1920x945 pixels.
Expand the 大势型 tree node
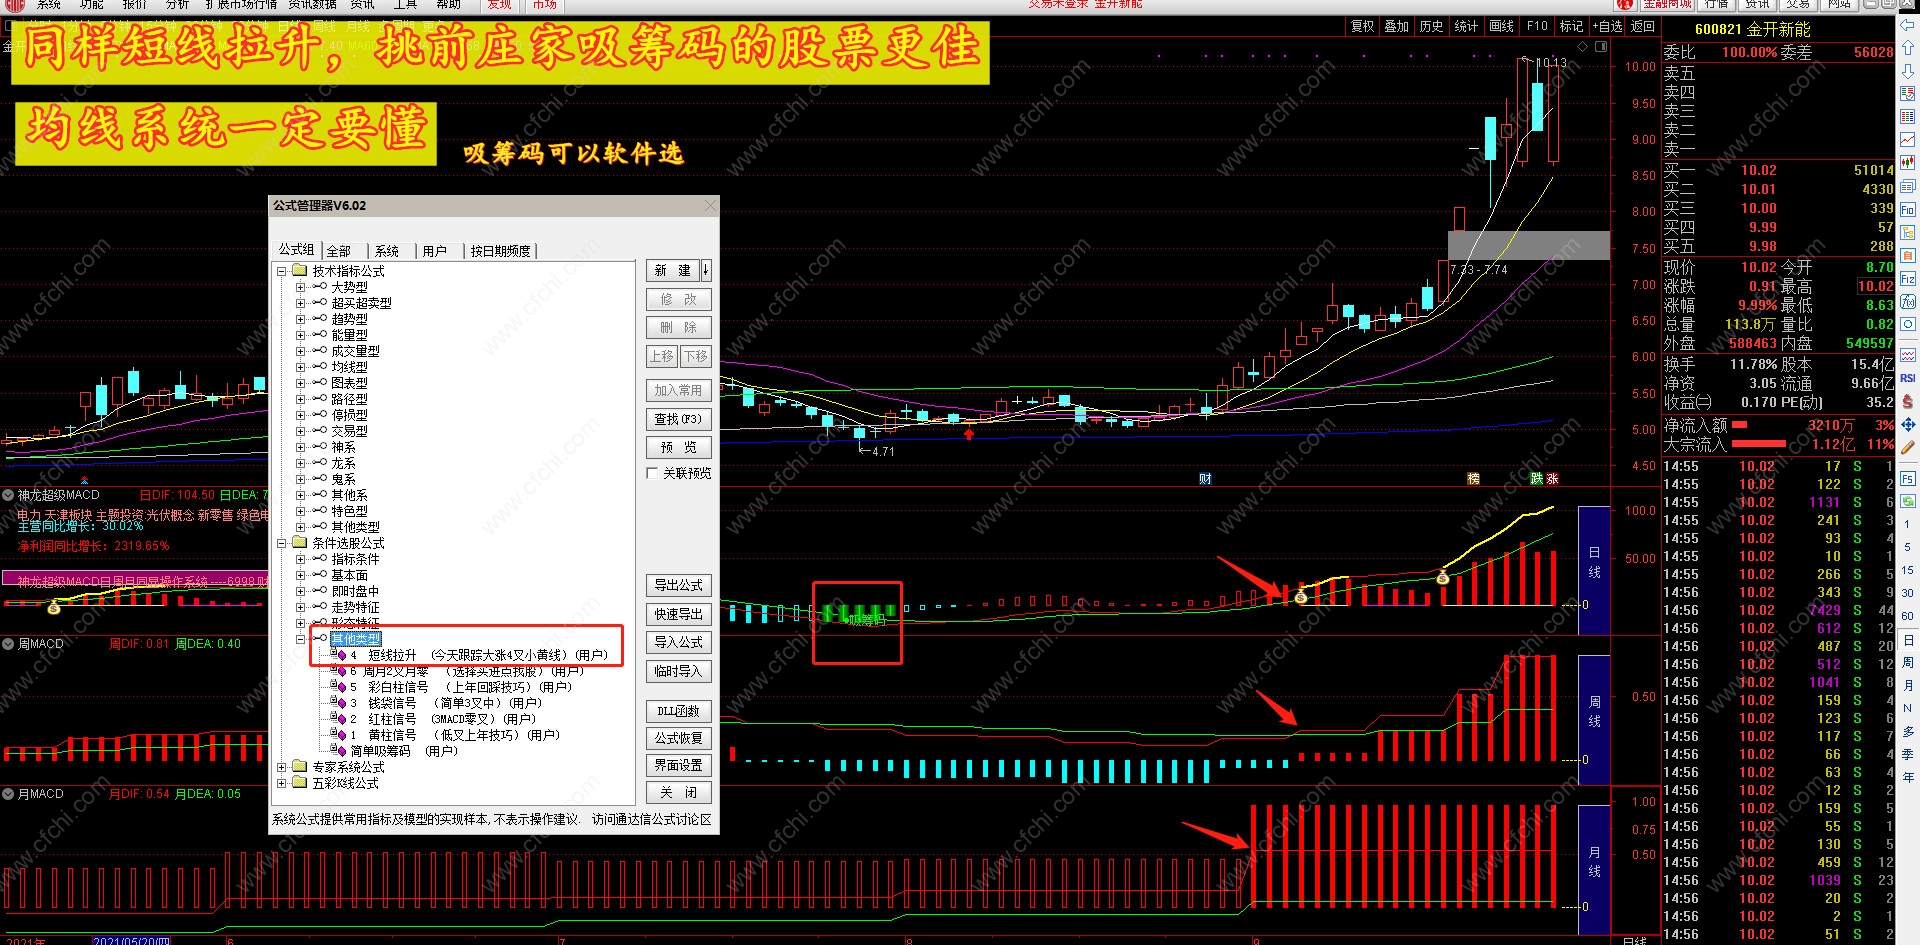300,287
